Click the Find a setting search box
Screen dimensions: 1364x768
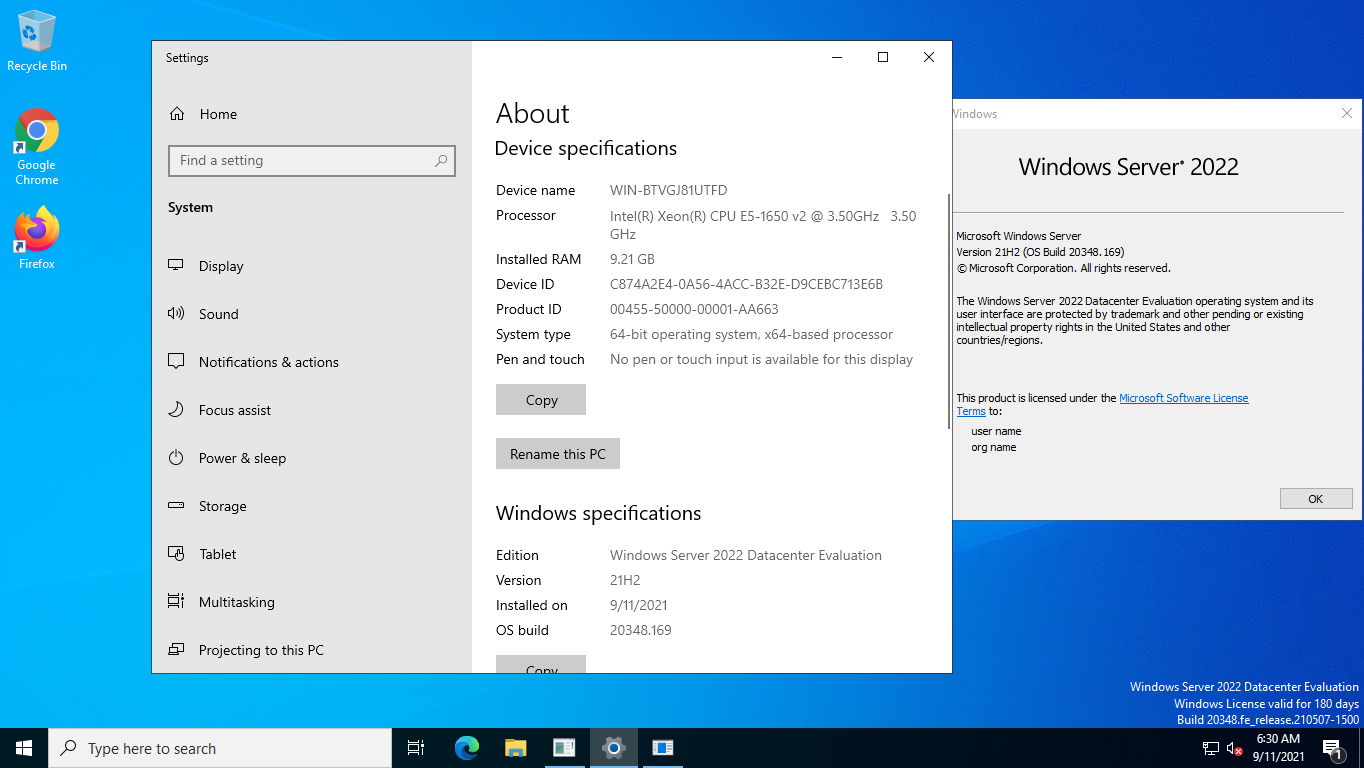tap(312, 161)
